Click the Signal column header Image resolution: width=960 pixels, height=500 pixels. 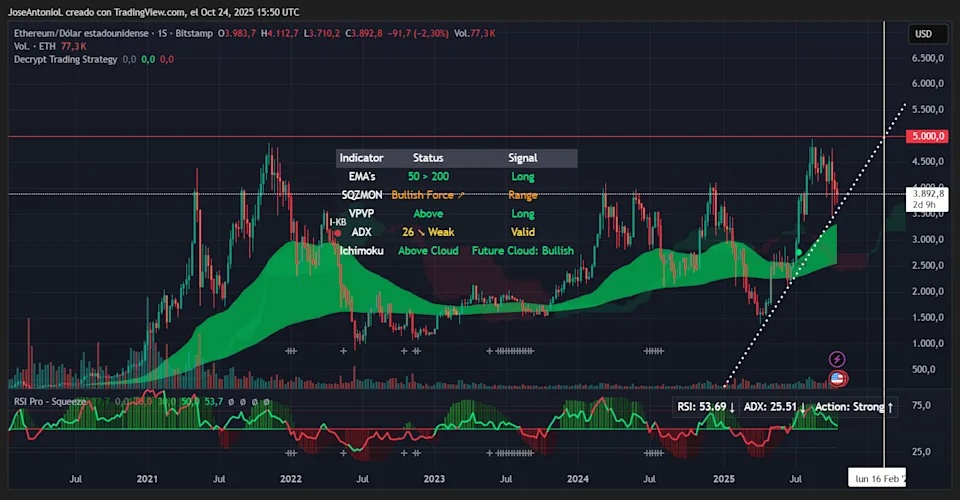(522, 158)
